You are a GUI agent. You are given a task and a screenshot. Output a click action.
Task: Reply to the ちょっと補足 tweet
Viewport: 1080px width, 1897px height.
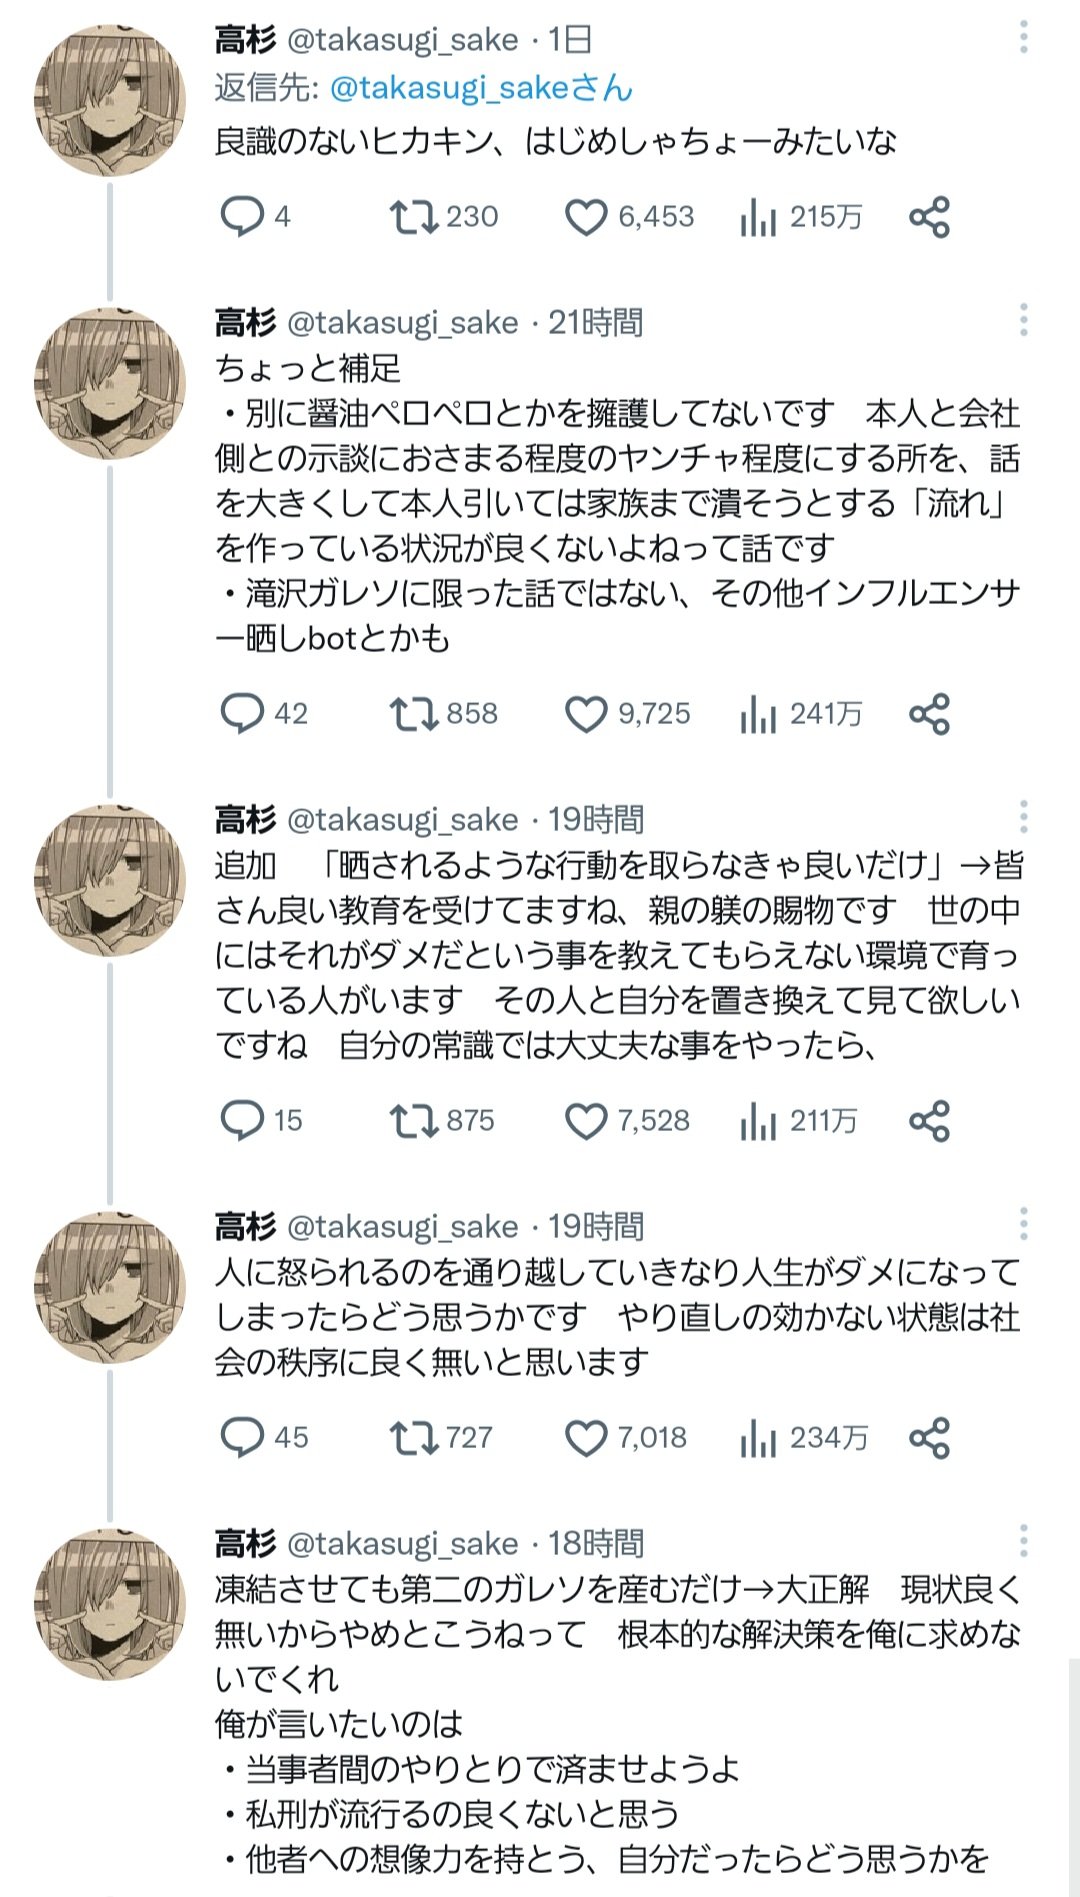242,714
